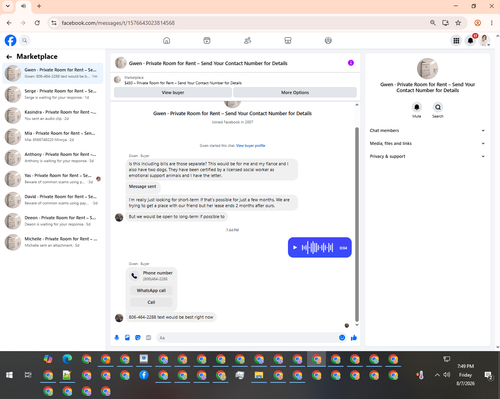Open View buyer profile link
This screenshot has width=500, height=399.
pos(251,146)
